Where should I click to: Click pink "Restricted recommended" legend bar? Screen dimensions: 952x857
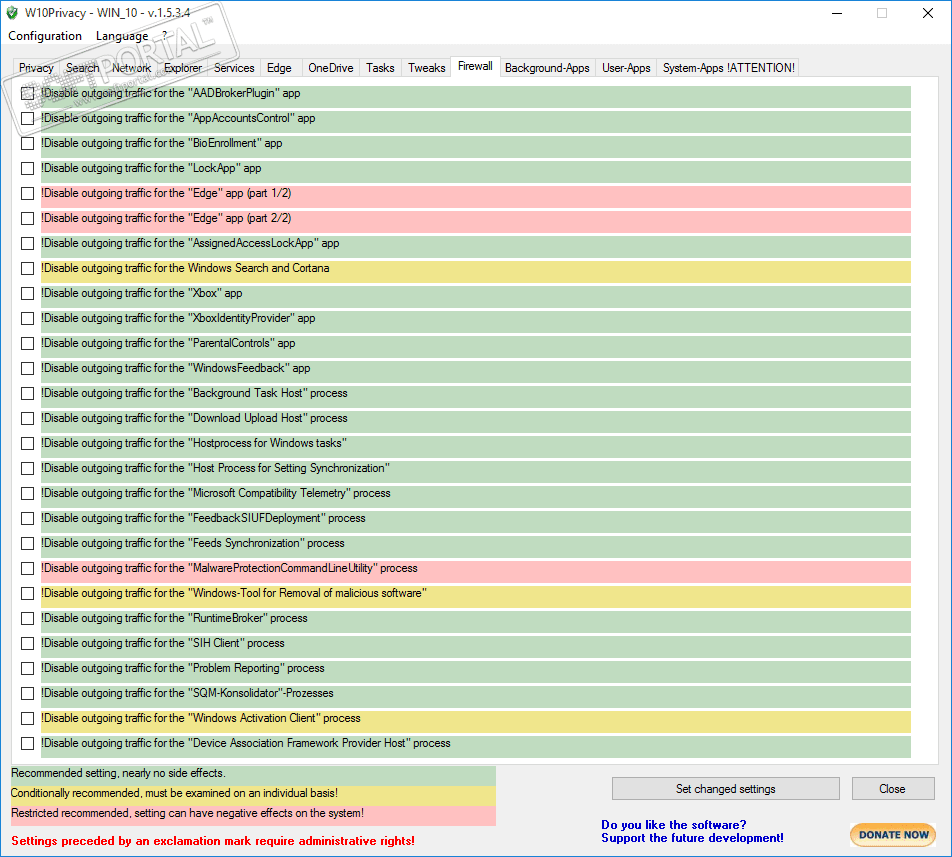point(253,816)
